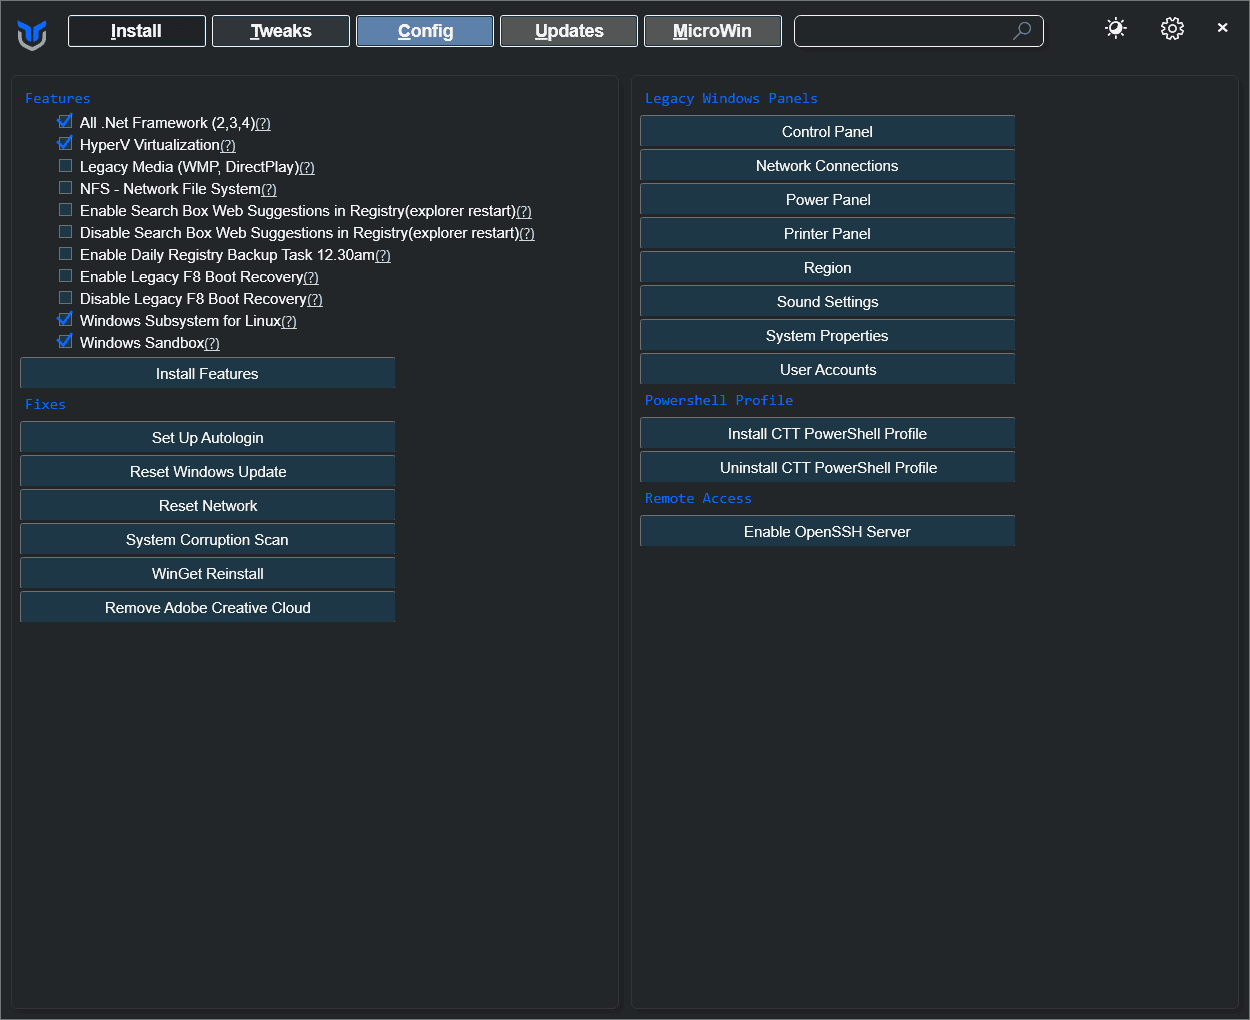Open the MicroWin tab

point(712,31)
